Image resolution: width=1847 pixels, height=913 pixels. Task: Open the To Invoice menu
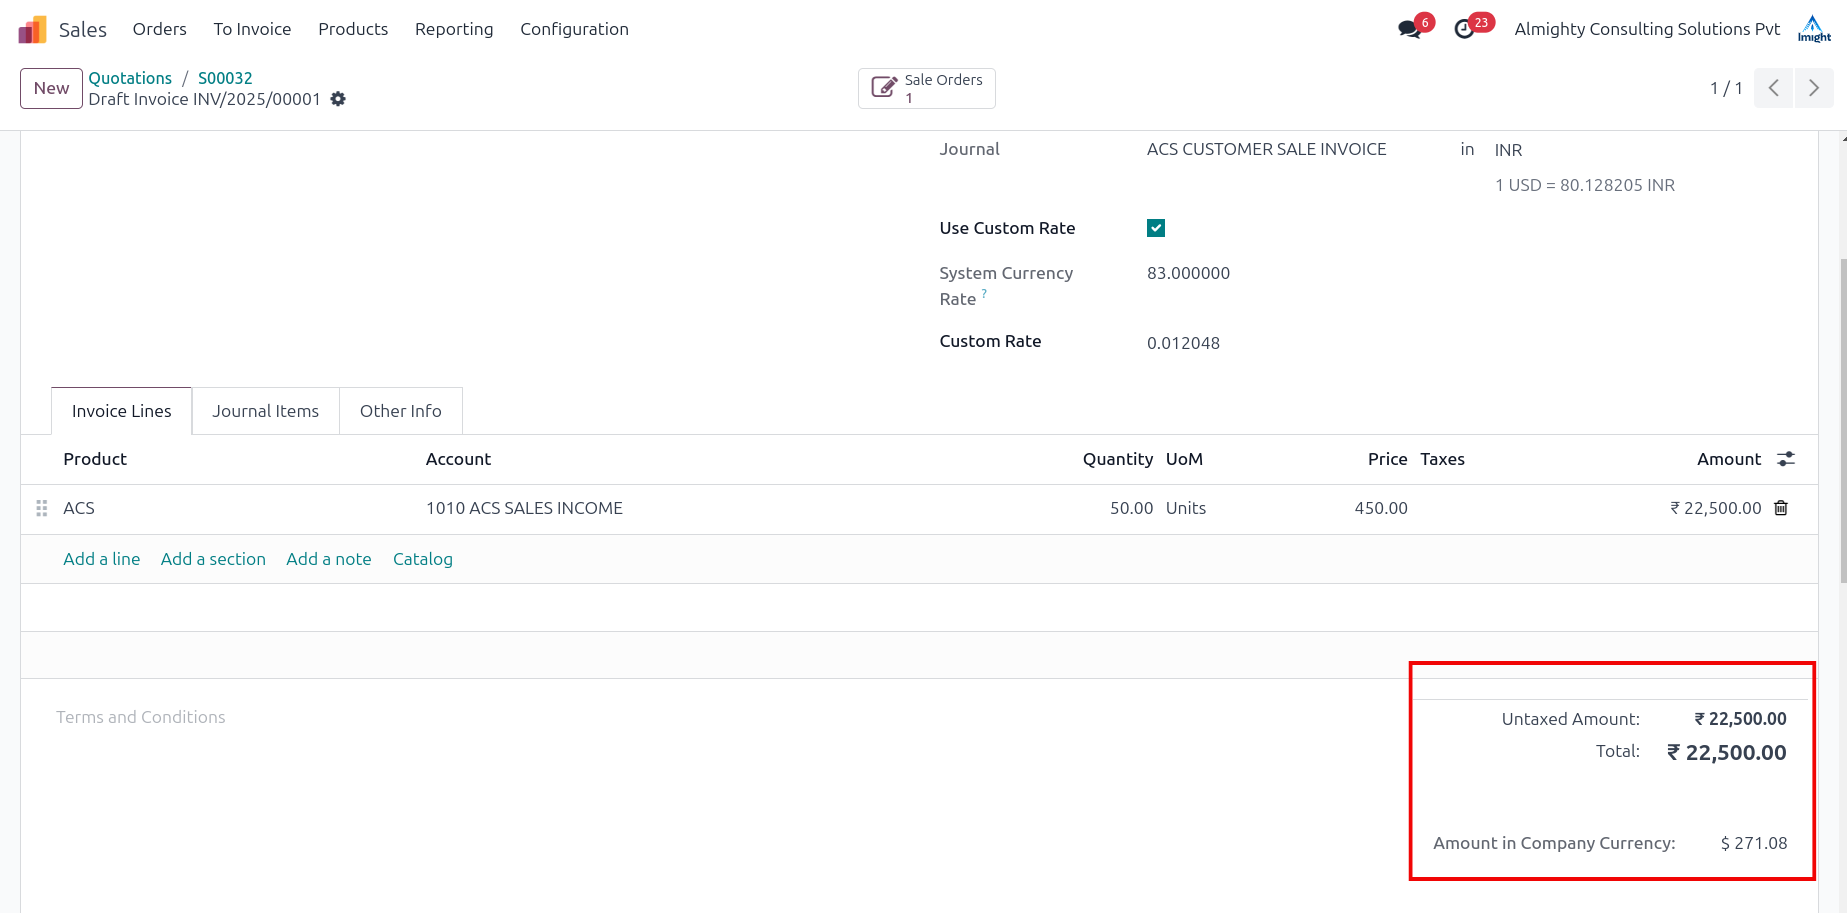pyautogui.click(x=252, y=29)
